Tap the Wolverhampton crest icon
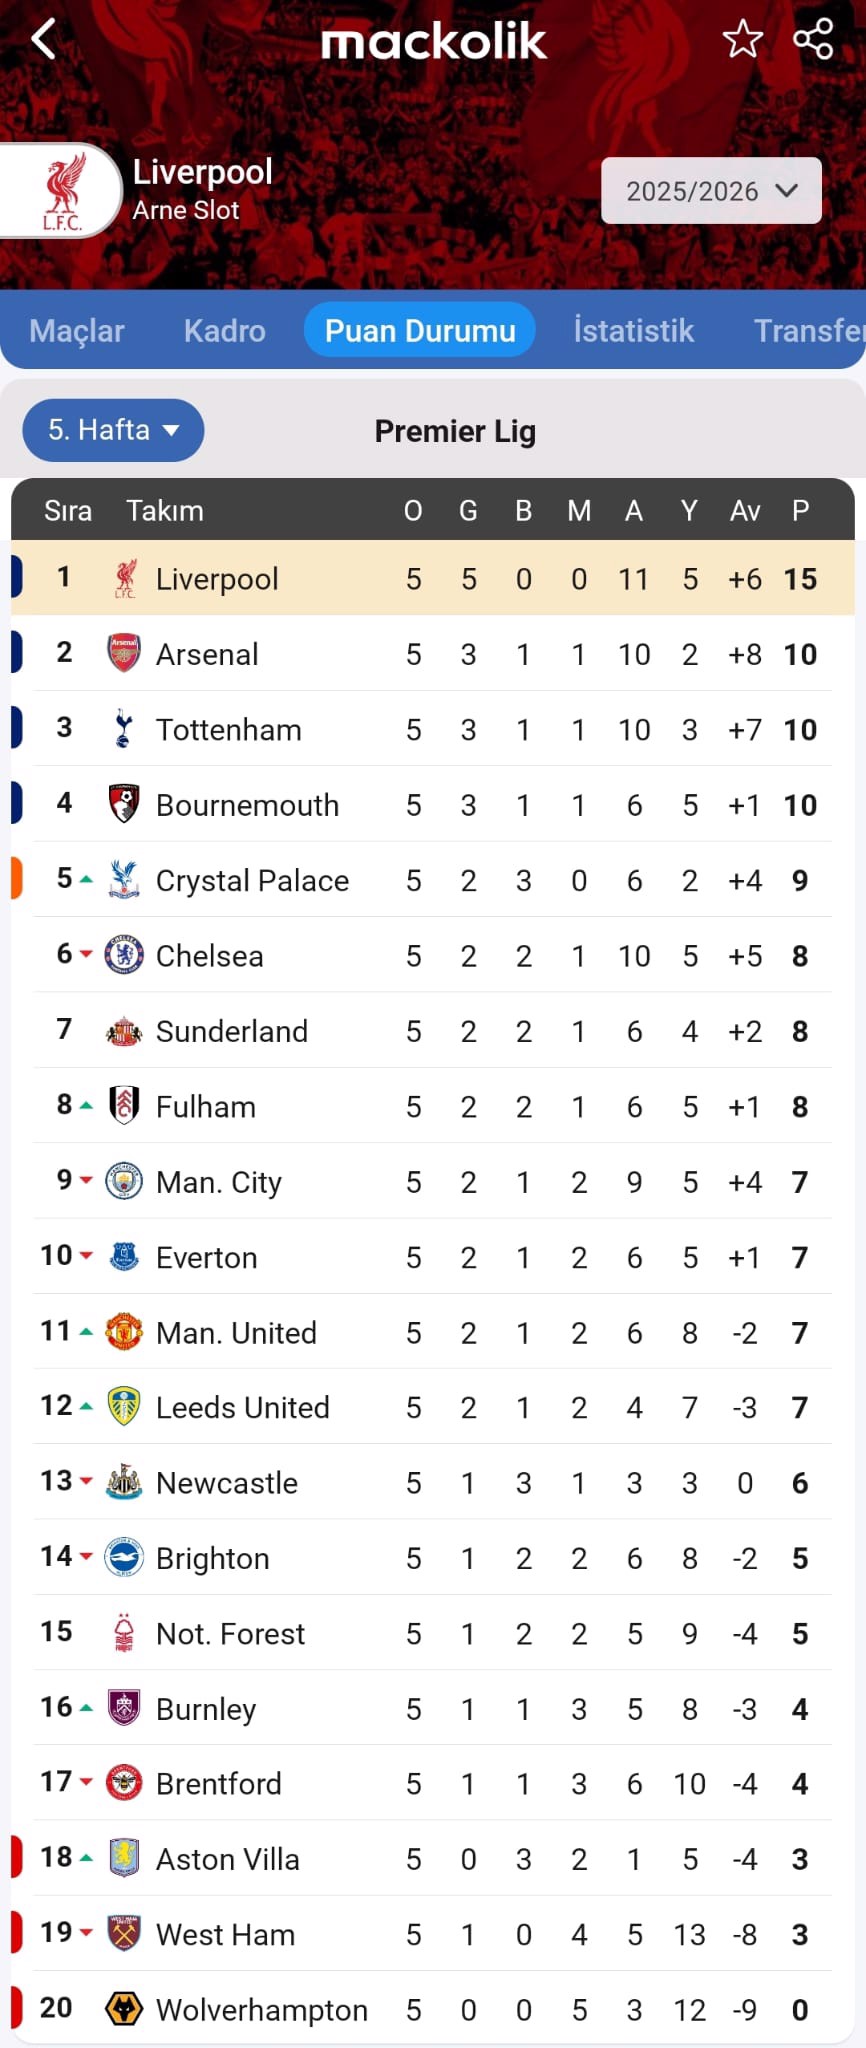The height and width of the screenshot is (2048, 866). (124, 2009)
